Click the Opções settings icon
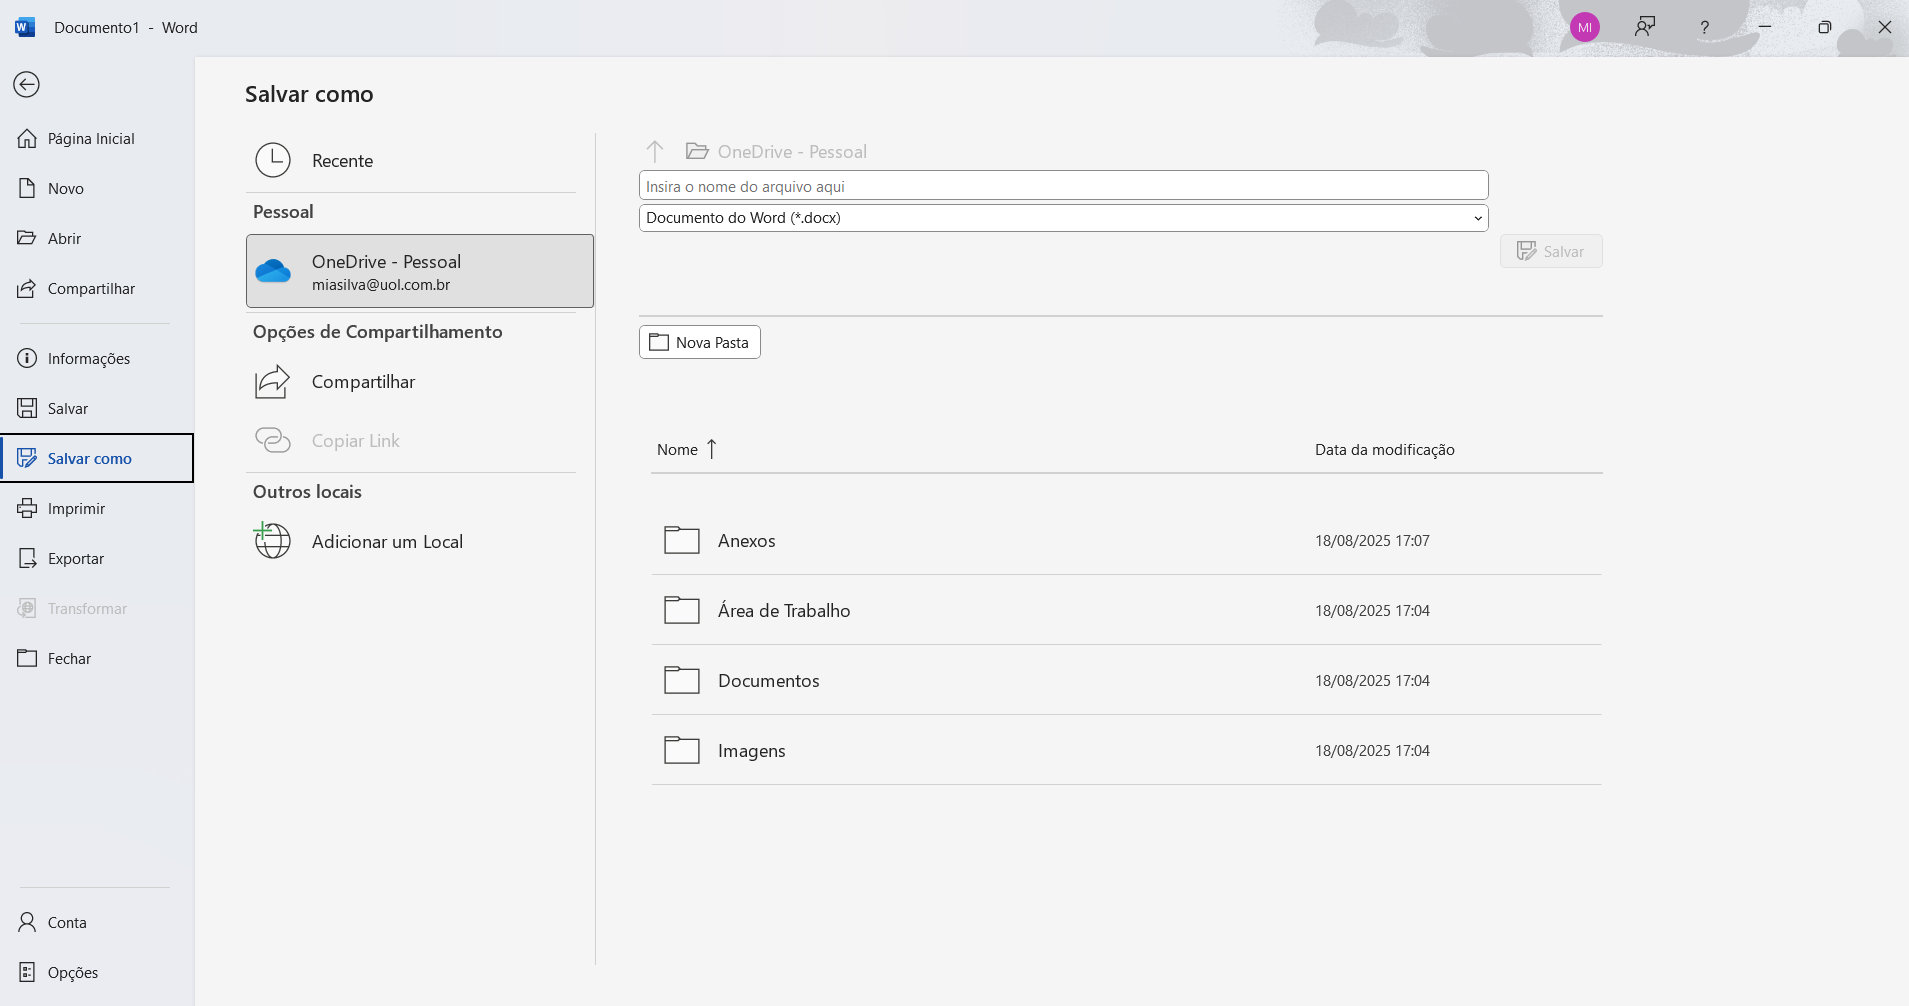1909x1006 pixels. click(27, 972)
